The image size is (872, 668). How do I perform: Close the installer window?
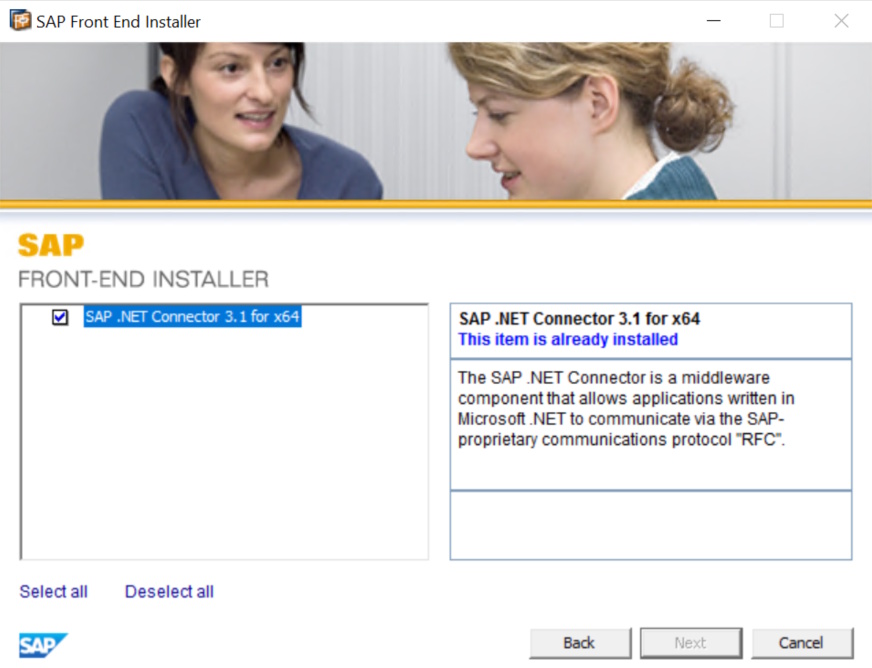pos(841,21)
